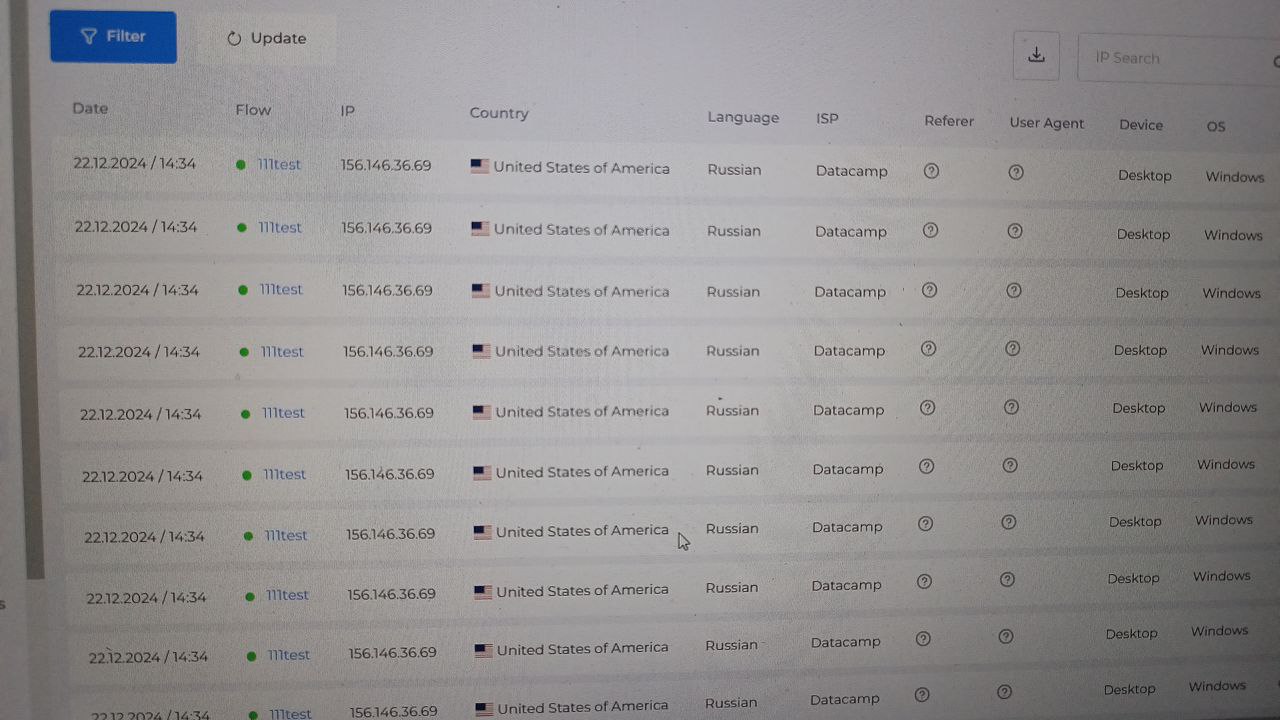Click first row Referer question icon
Screen dimensions: 1280x720
(x=931, y=171)
